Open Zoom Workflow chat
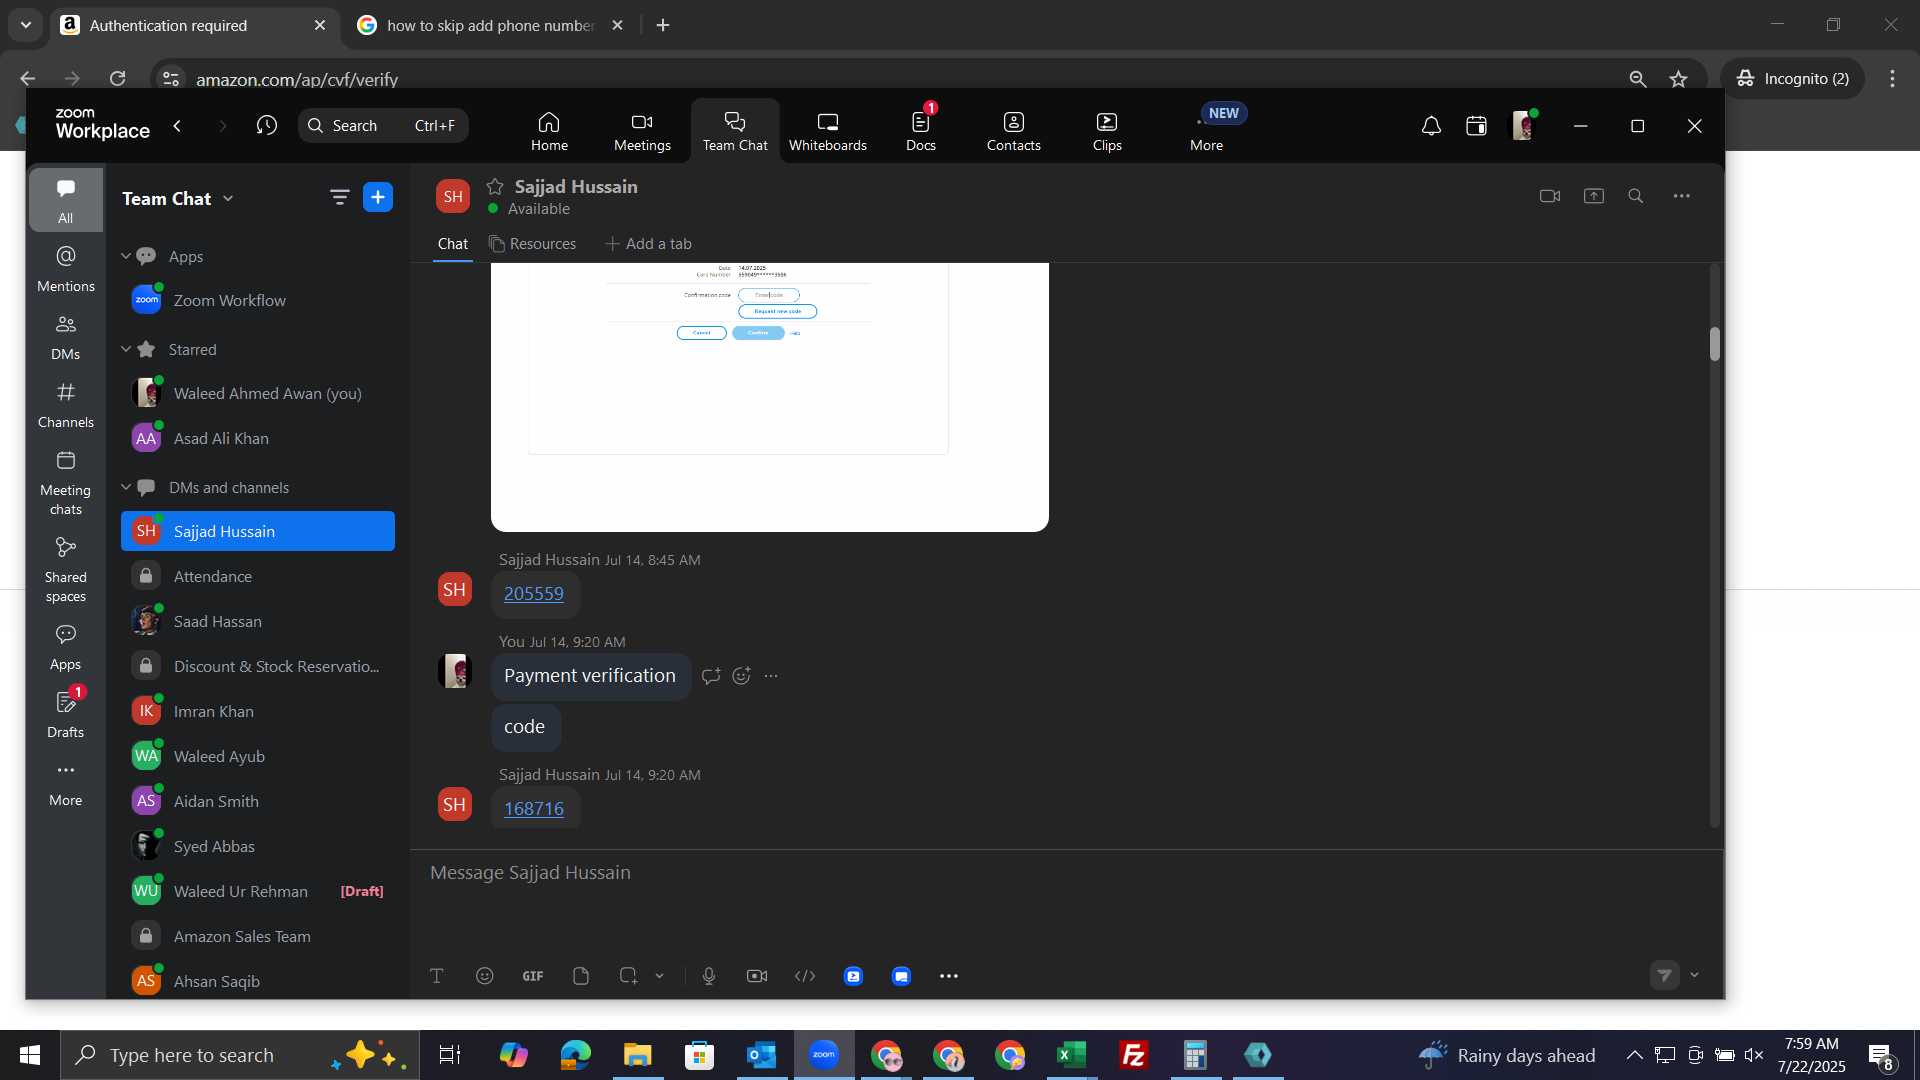This screenshot has width=1920, height=1080. (258, 300)
